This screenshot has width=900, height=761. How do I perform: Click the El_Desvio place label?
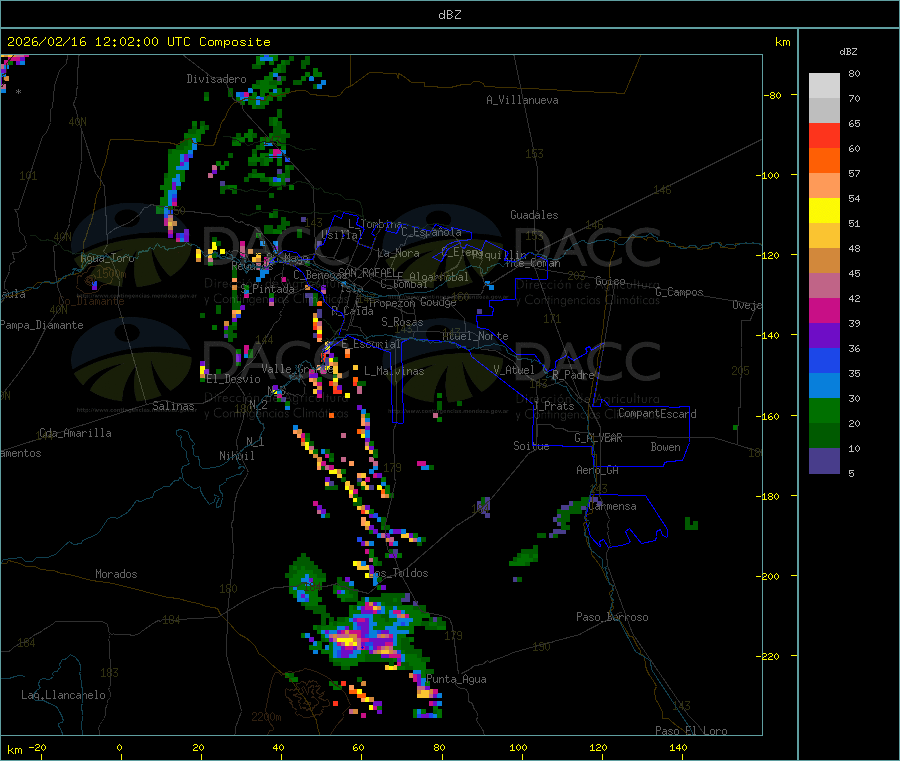pos(233,379)
